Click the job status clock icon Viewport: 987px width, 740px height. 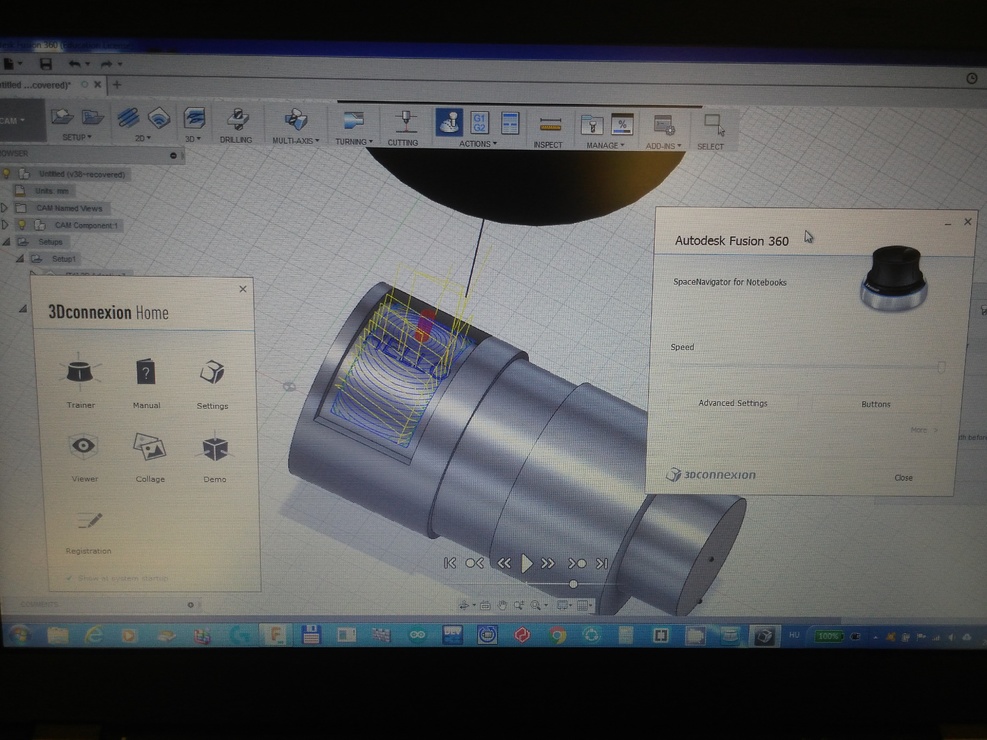(972, 79)
